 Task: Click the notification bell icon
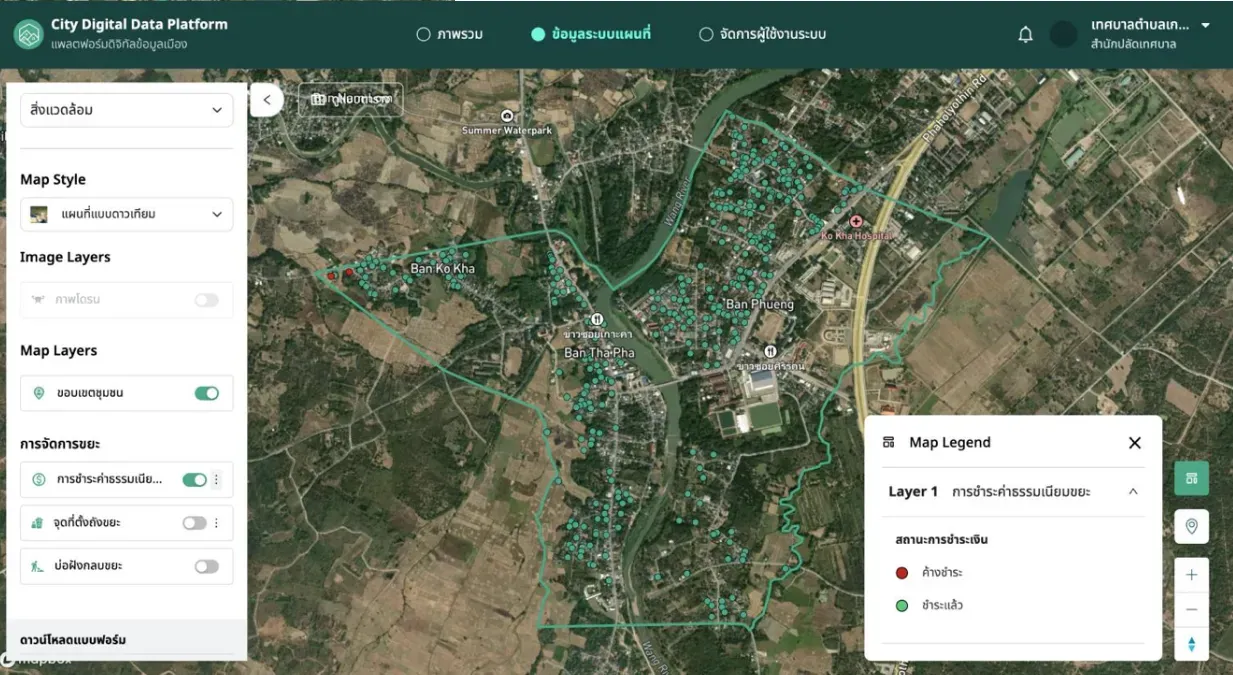tap(1025, 34)
